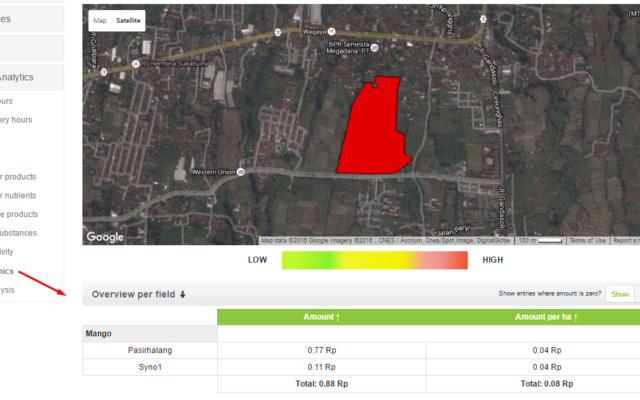This screenshot has width=640, height=400.
Task: Sort by Amount per ha column
Action: tap(546, 317)
